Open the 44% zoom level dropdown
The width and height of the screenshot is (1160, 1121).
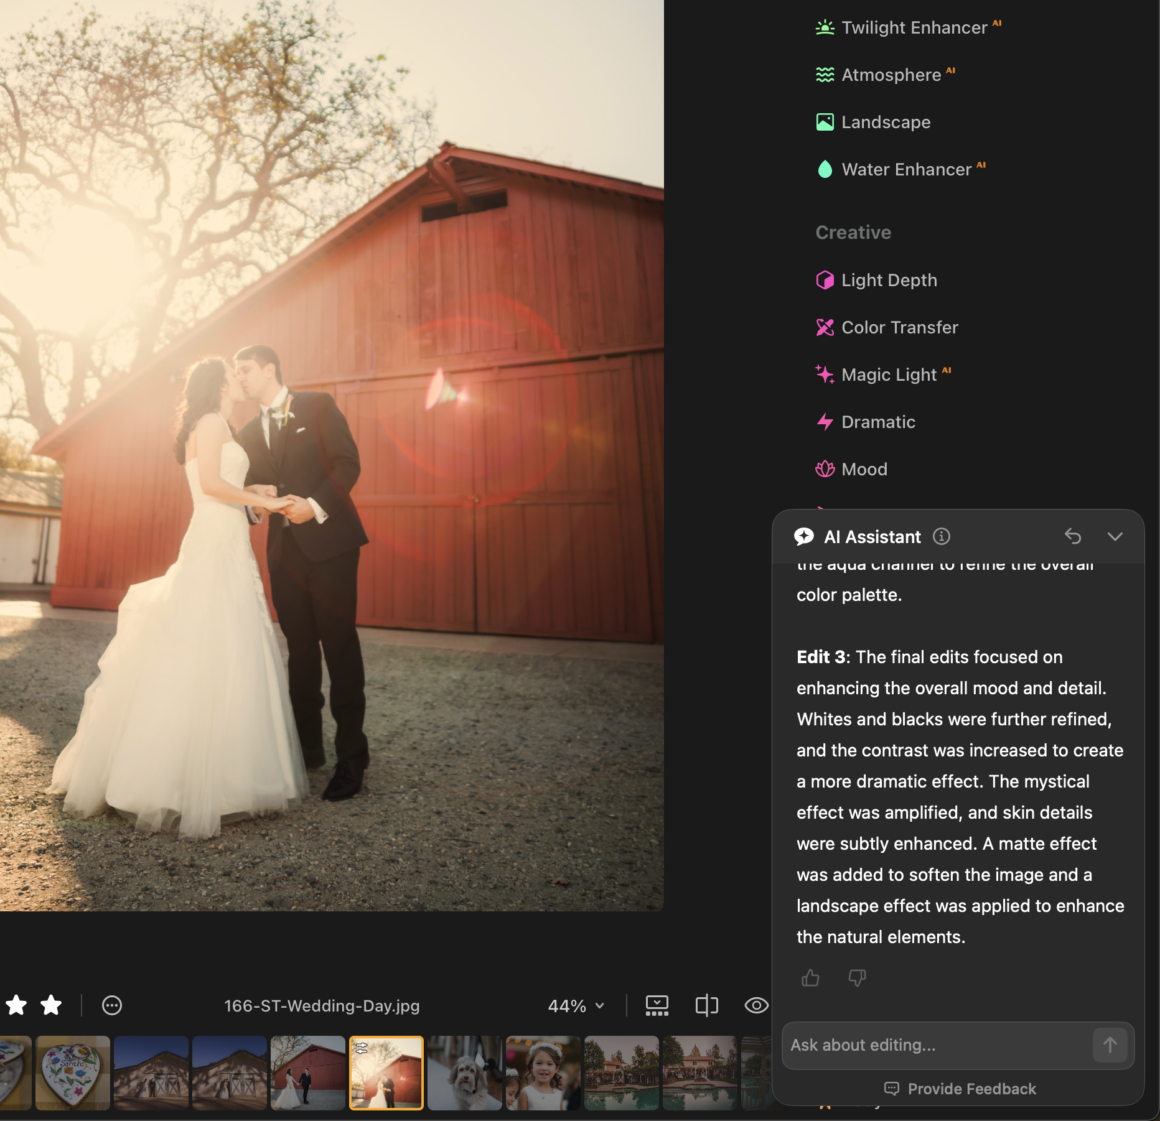pos(576,1006)
